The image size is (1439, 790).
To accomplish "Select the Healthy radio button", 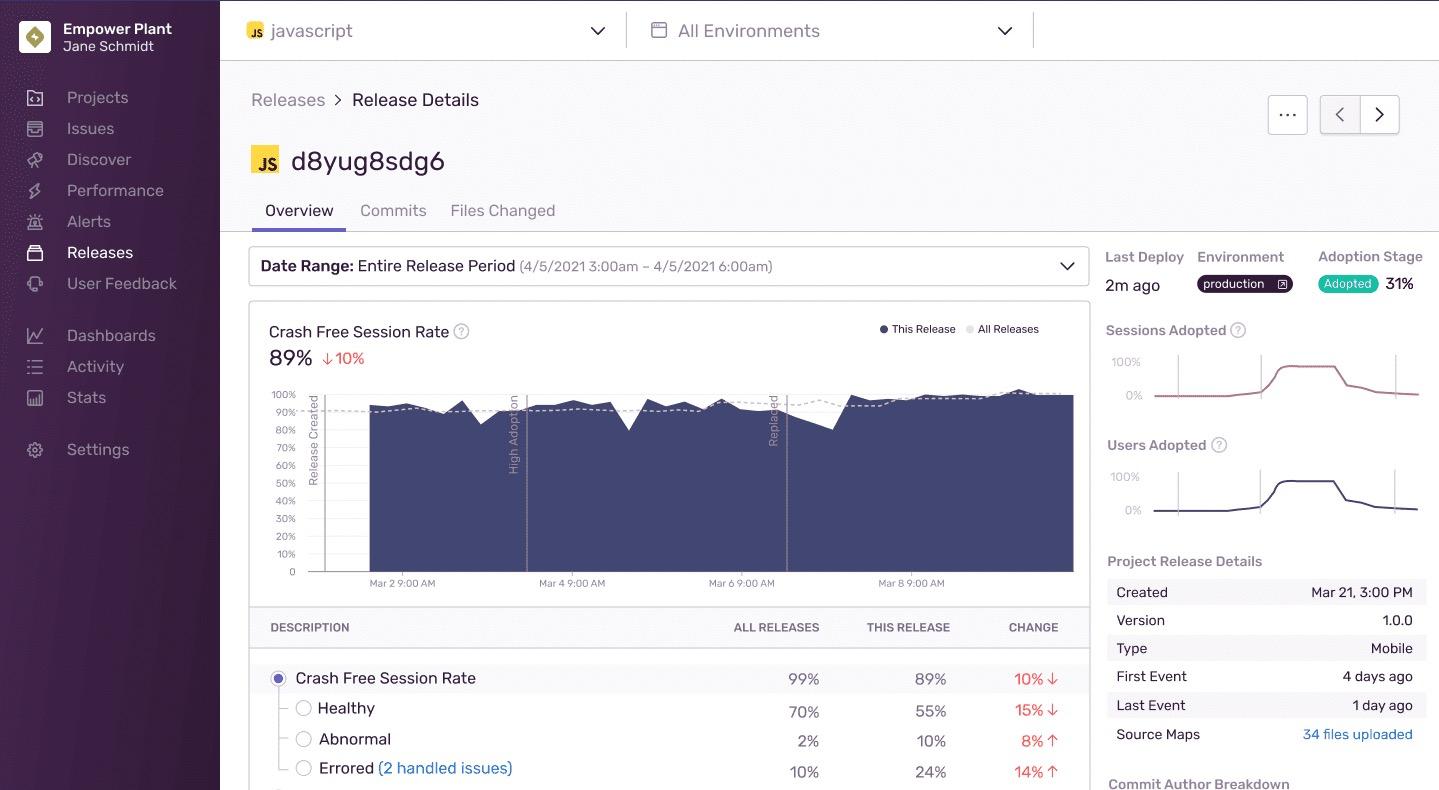I will click(x=304, y=708).
